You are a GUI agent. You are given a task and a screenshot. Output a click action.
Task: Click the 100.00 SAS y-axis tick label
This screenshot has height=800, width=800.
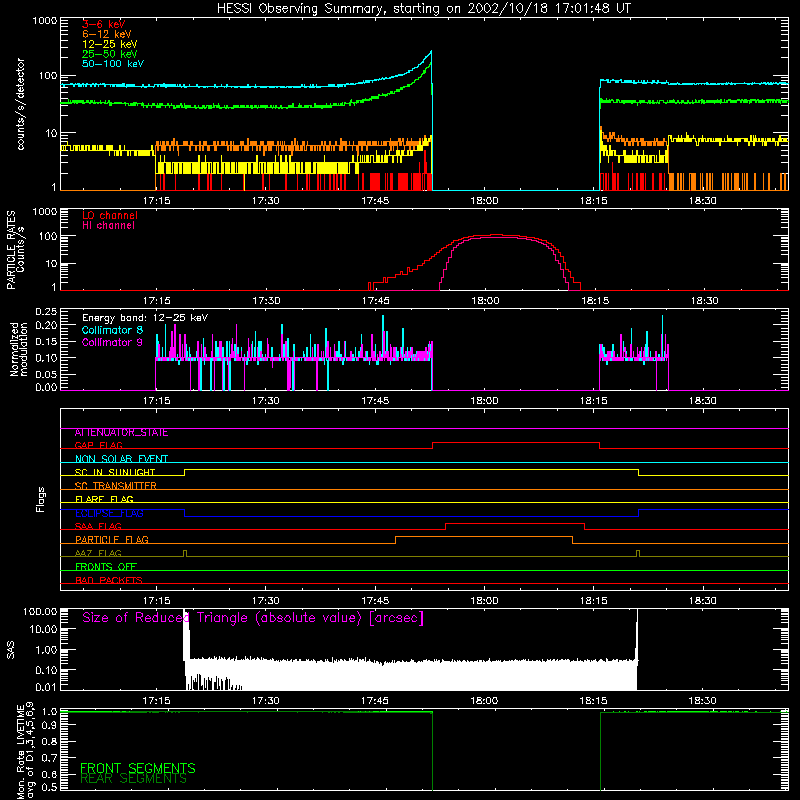tap(40, 611)
